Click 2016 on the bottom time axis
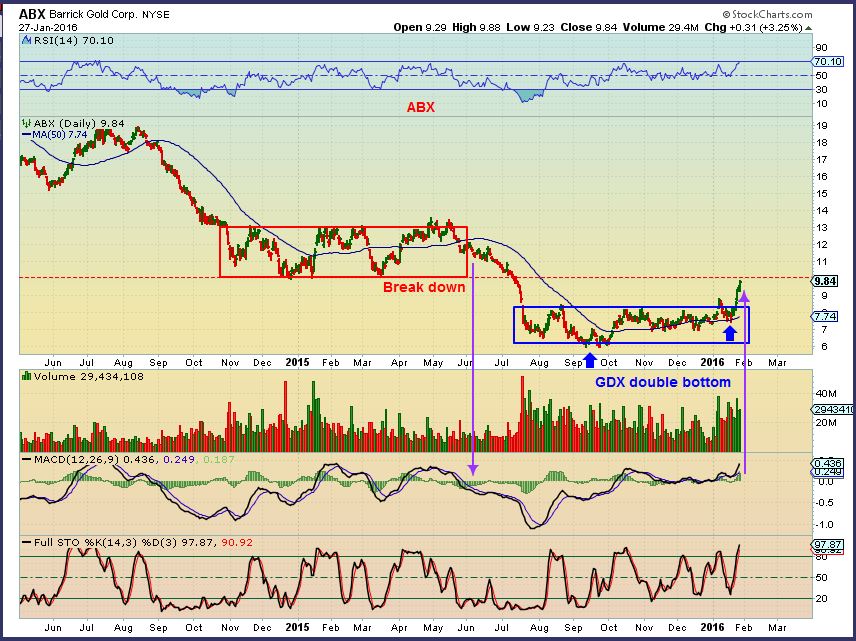 click(712, 627)
